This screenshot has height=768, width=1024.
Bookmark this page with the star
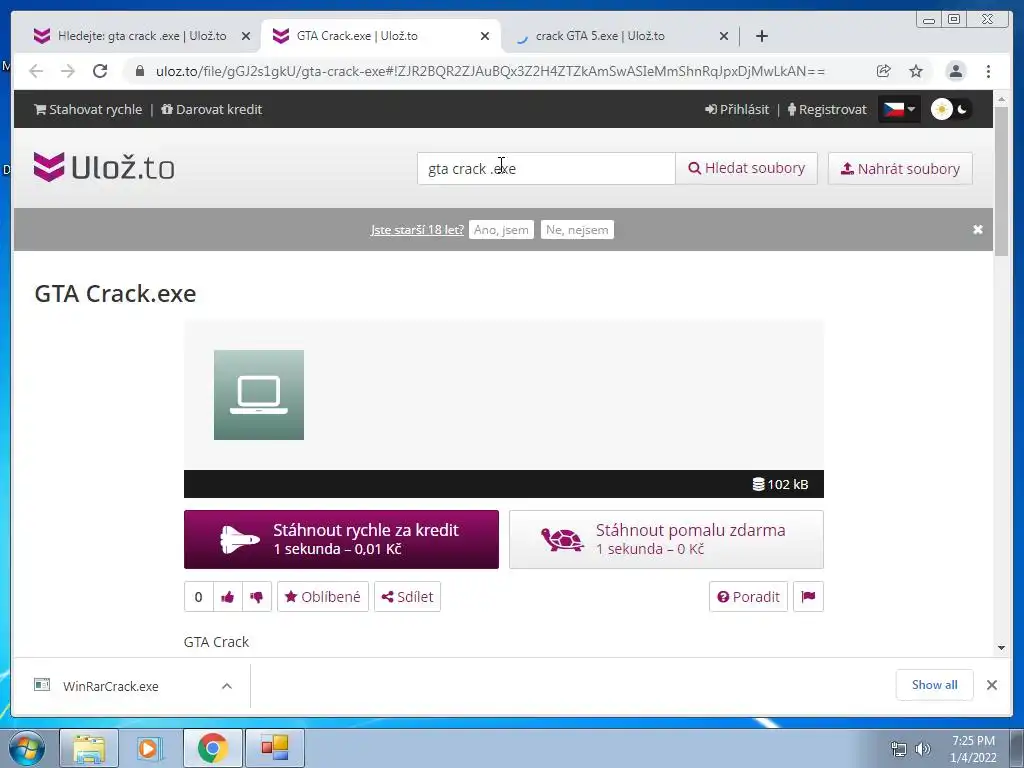click(916, 71)
